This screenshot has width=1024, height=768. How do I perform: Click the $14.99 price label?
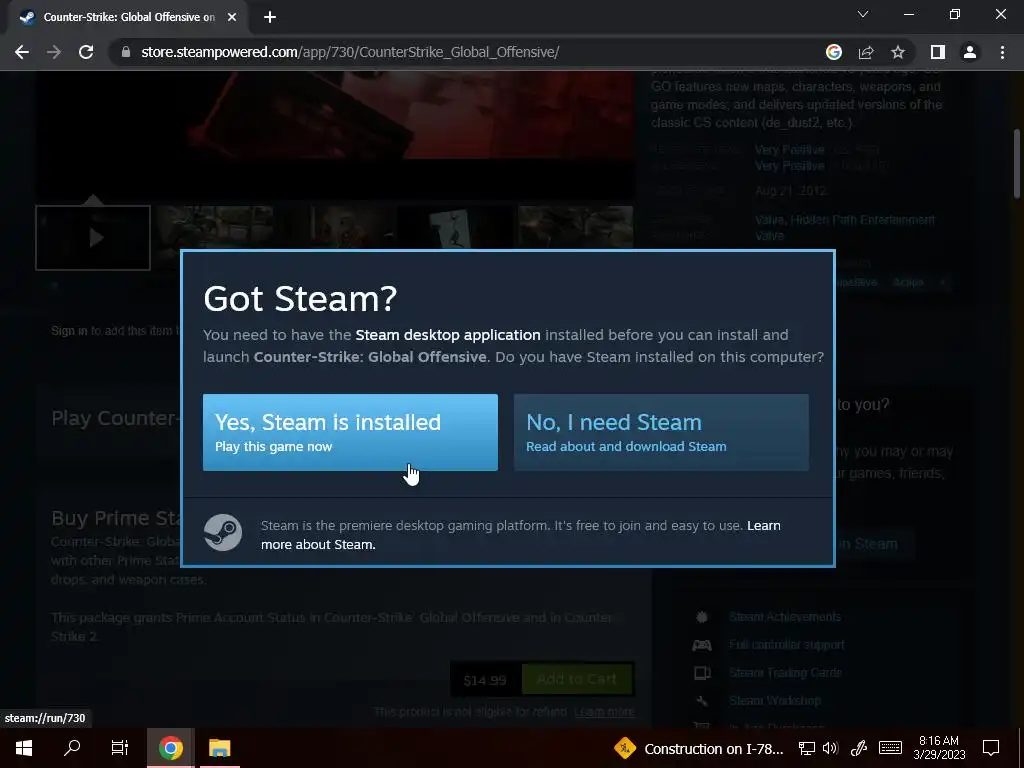pos(485,680)
